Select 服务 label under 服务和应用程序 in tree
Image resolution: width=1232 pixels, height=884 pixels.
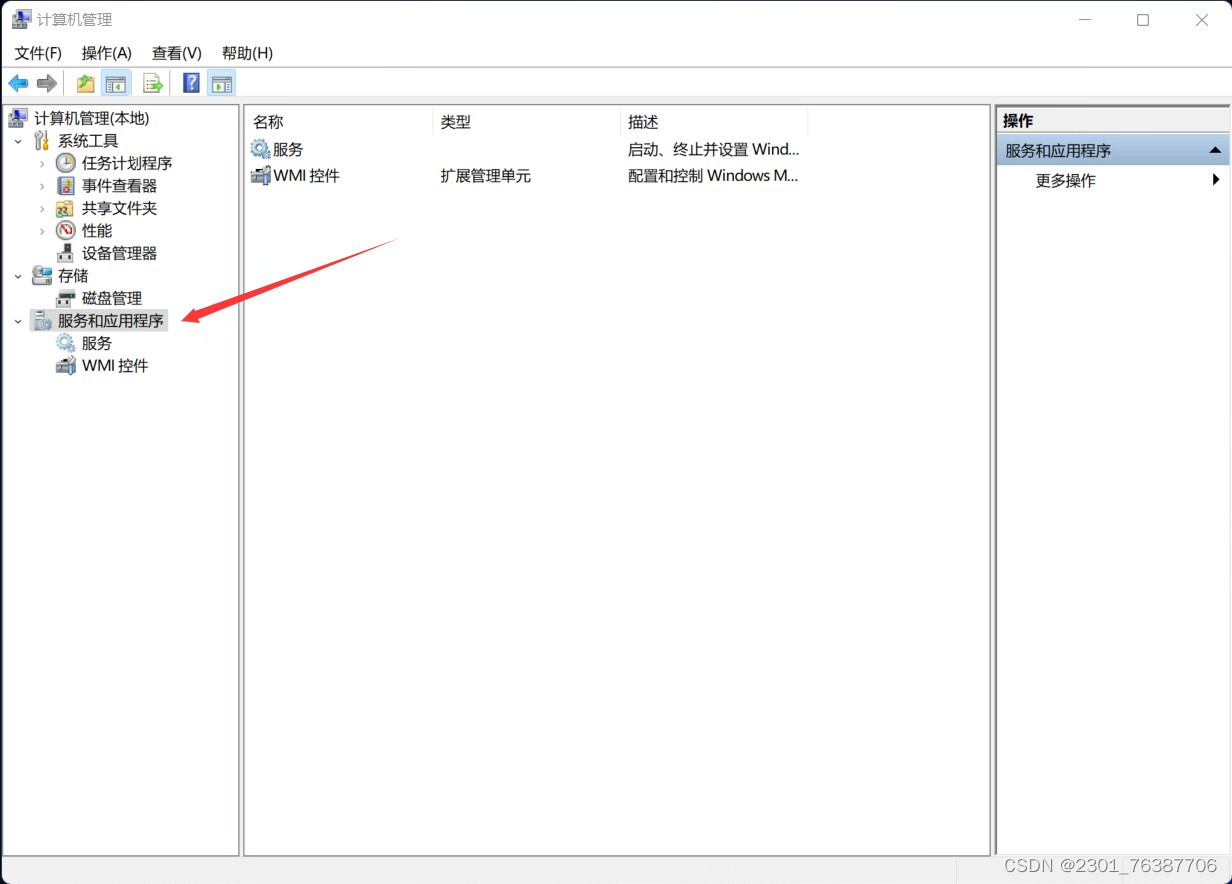coord(97,344)
